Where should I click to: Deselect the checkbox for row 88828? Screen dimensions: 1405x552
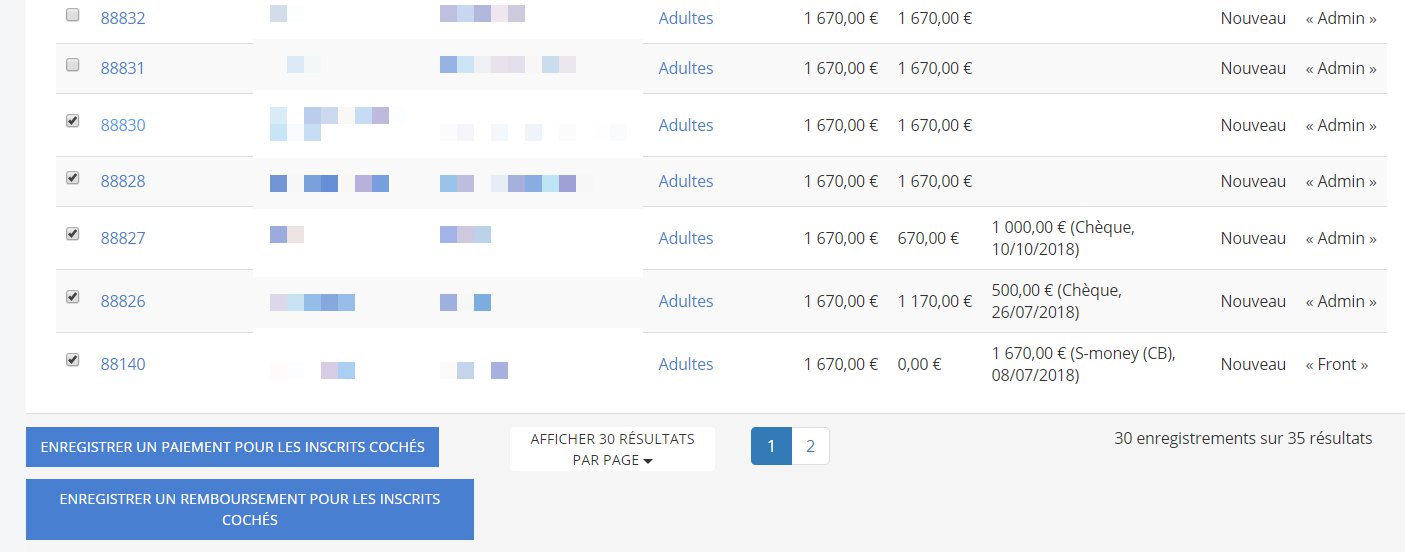click(72, 178)
